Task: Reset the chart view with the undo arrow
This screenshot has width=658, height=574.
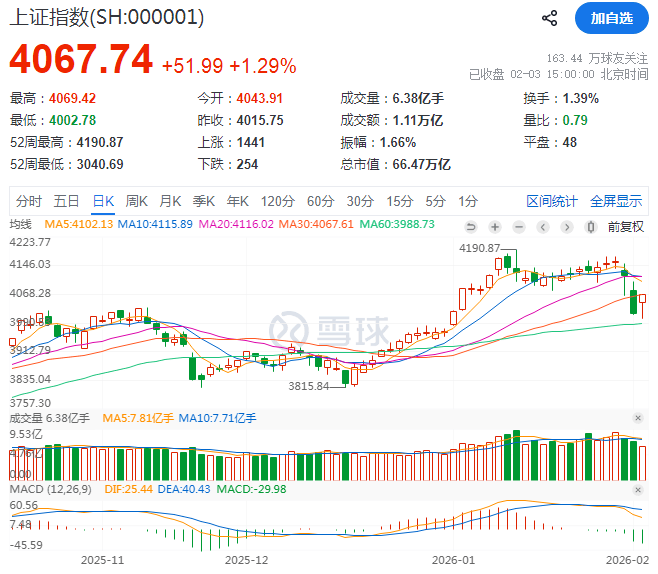Action: pos(472,226)
